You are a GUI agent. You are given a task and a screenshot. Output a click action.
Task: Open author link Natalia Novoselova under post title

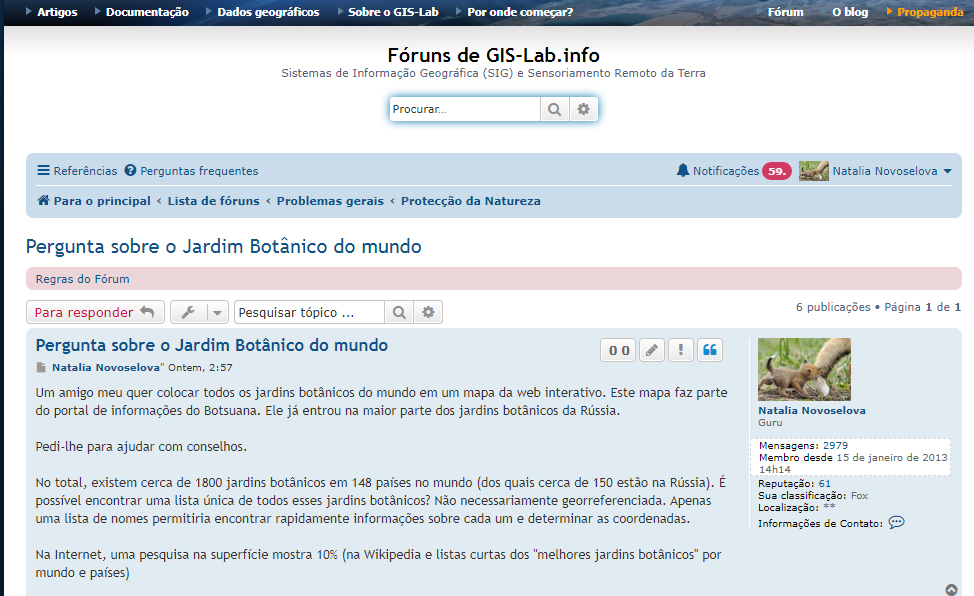(x=106, y=367)
